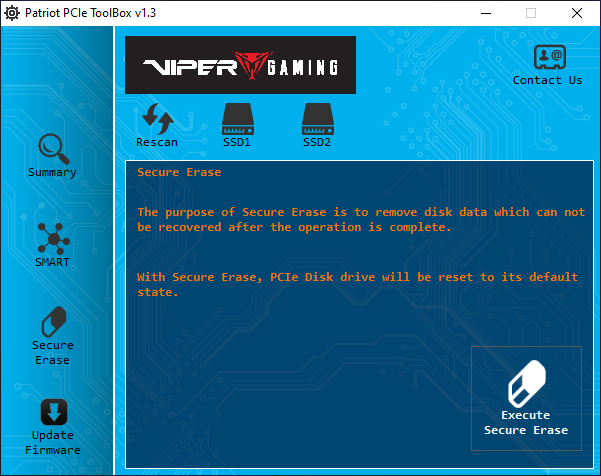Click the Rescan text label
This screenshot has height=476, width=601.
pos(157,142)
